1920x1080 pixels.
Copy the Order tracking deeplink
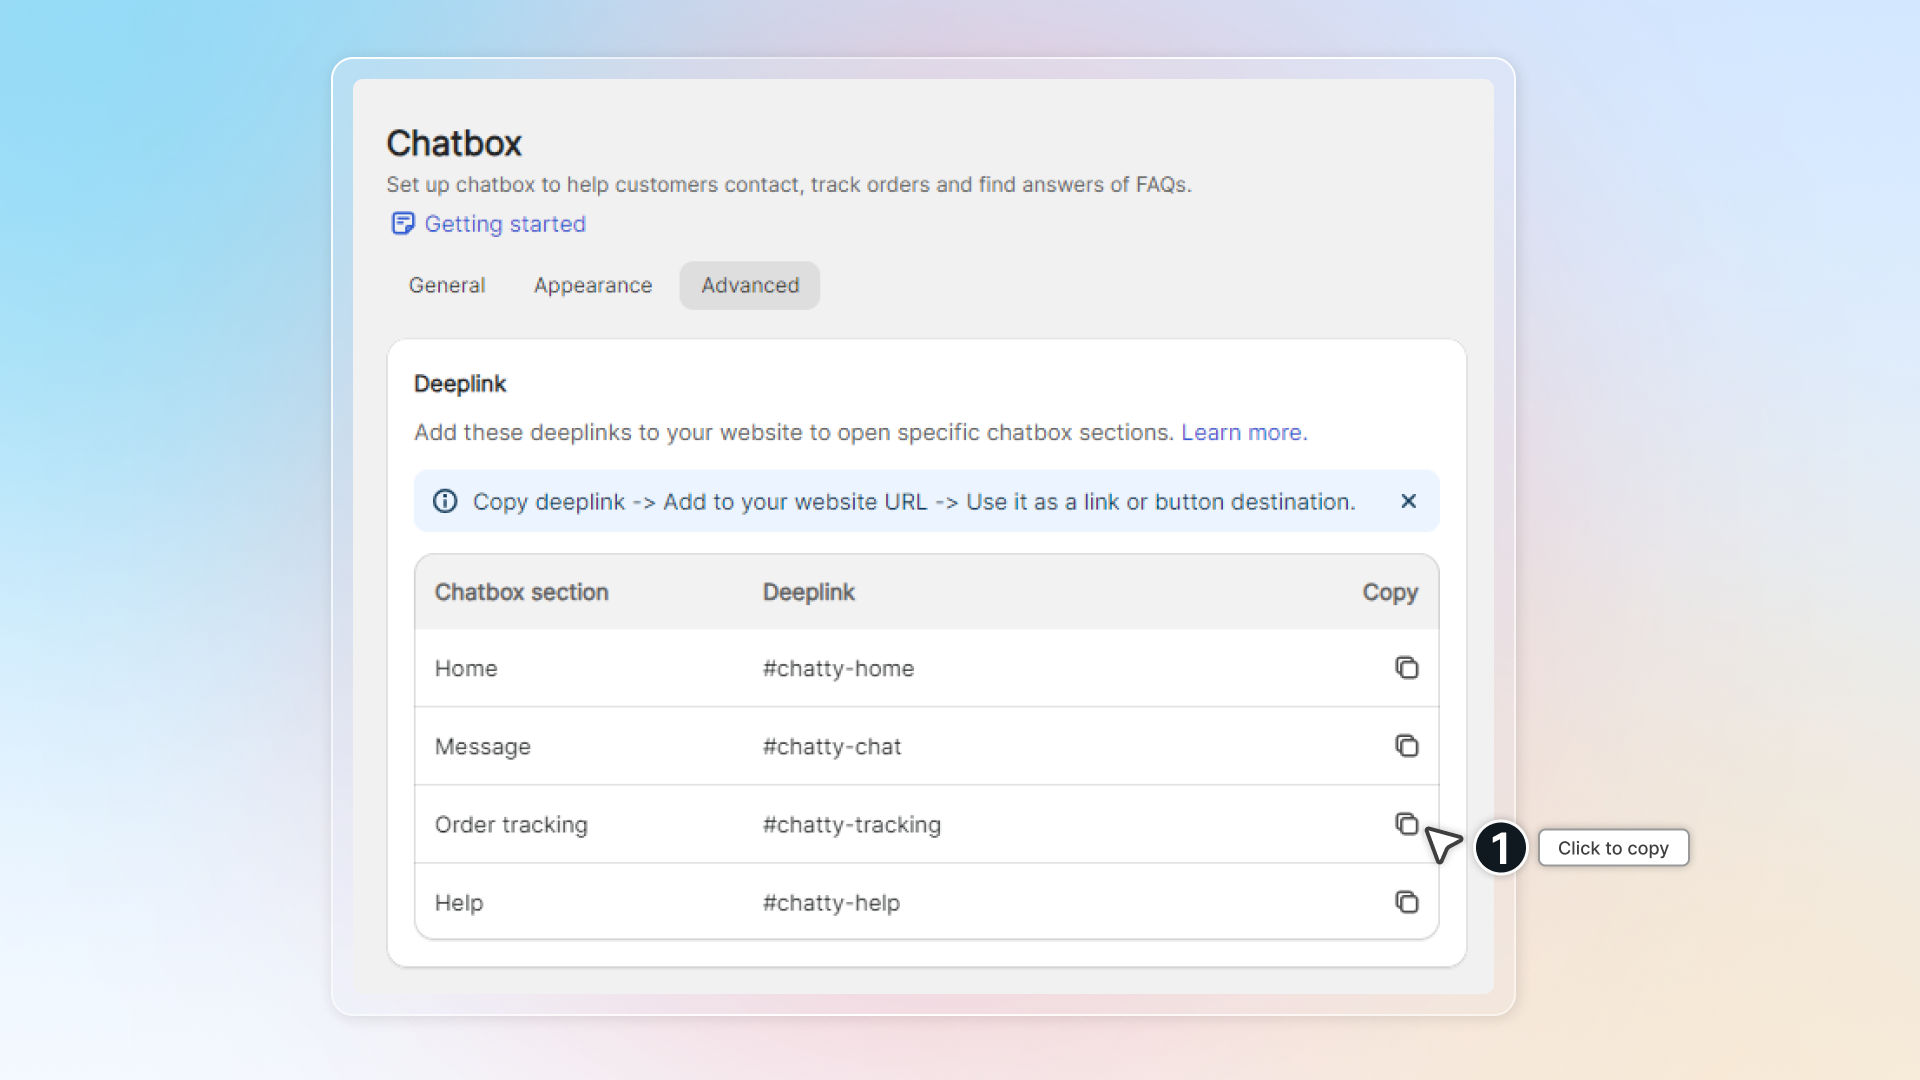(x=1406, y=824)
